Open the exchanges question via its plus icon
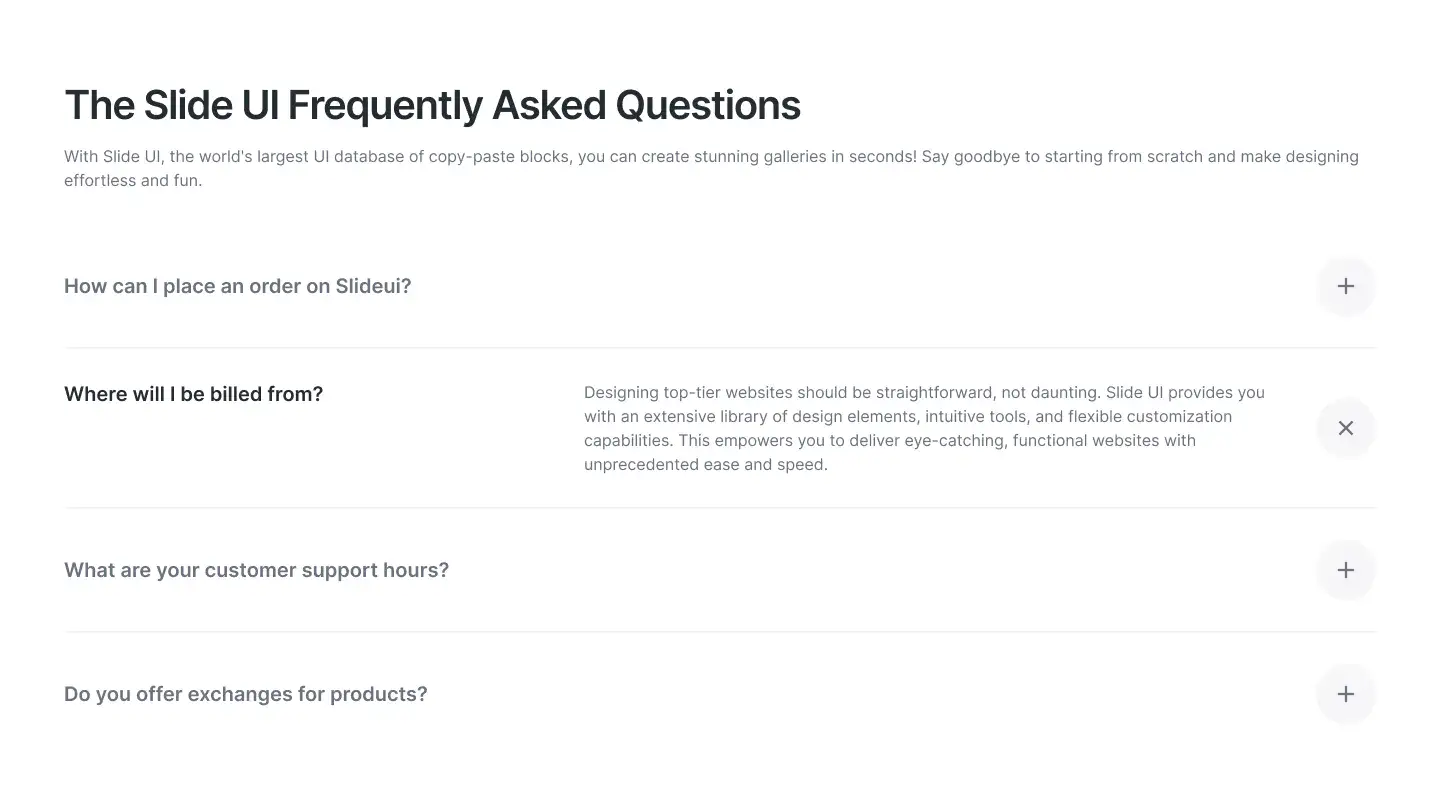1440x804 pixels. pyautogui.click(x=1345, y=694)
